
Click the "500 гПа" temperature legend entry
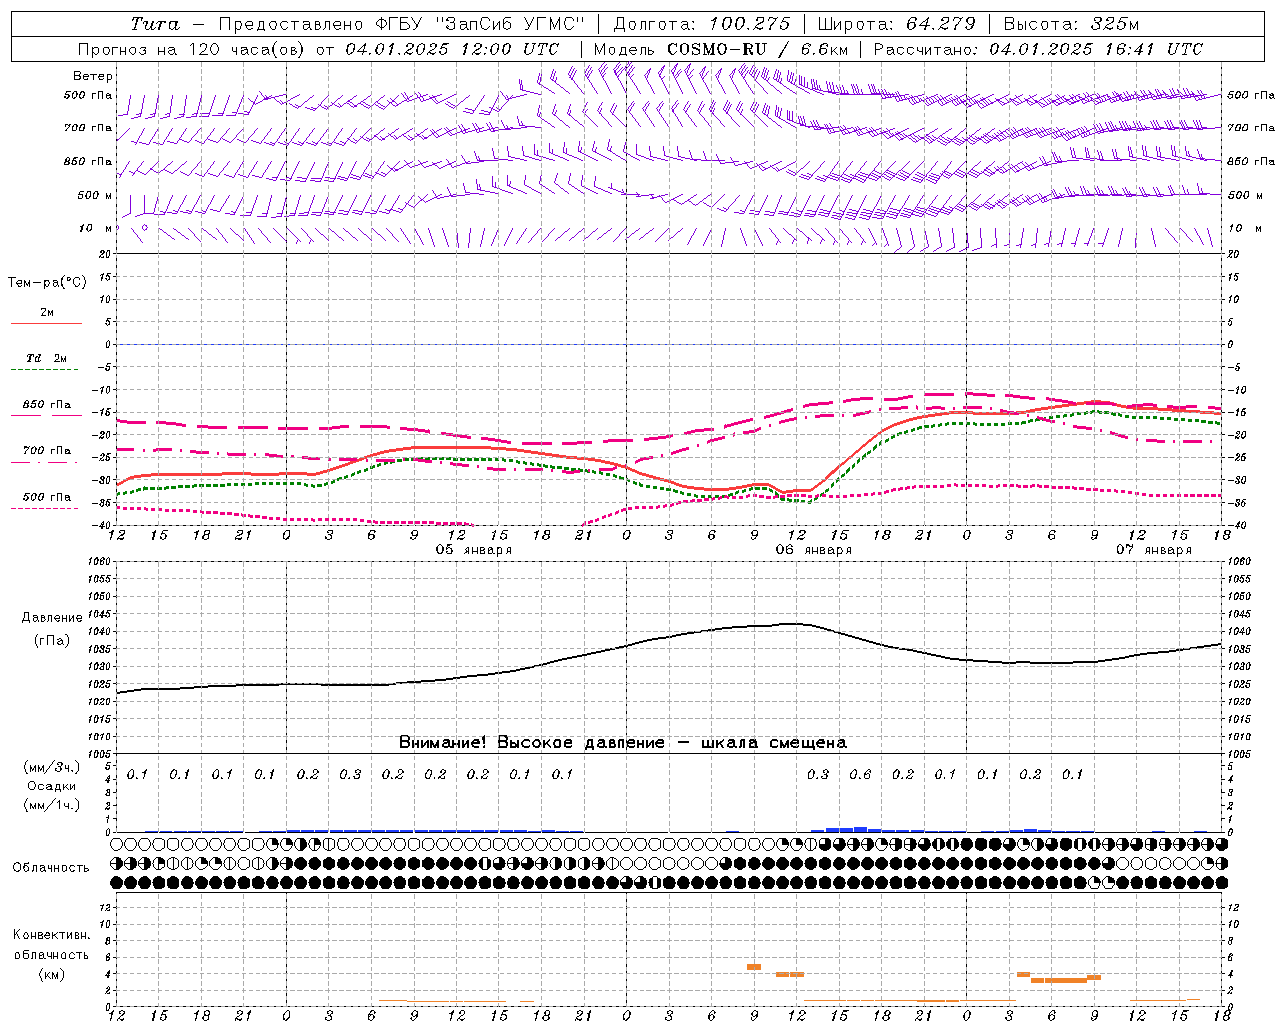[46, 497]
